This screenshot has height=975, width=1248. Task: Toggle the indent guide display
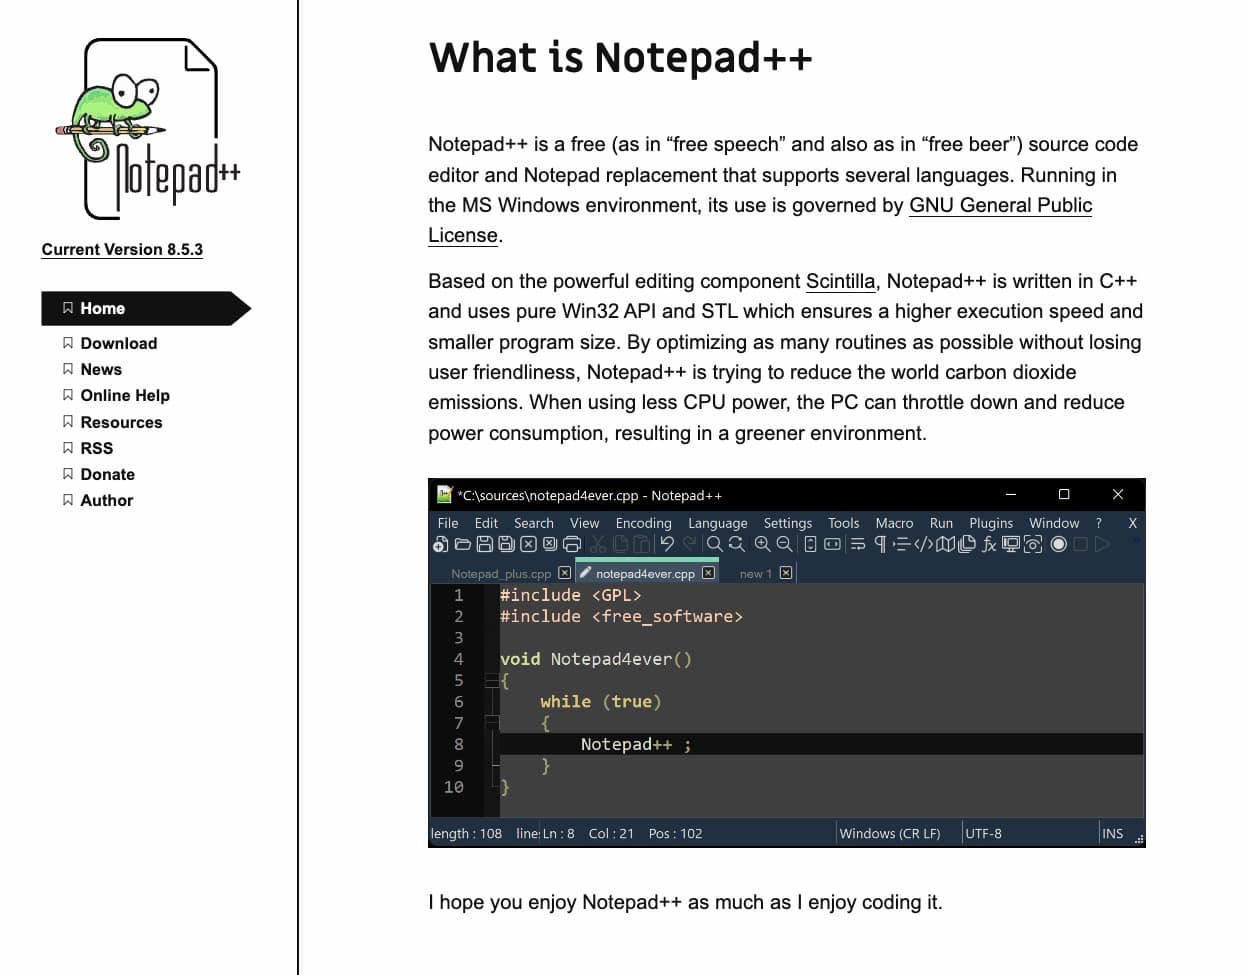click(x=902, y=543)
